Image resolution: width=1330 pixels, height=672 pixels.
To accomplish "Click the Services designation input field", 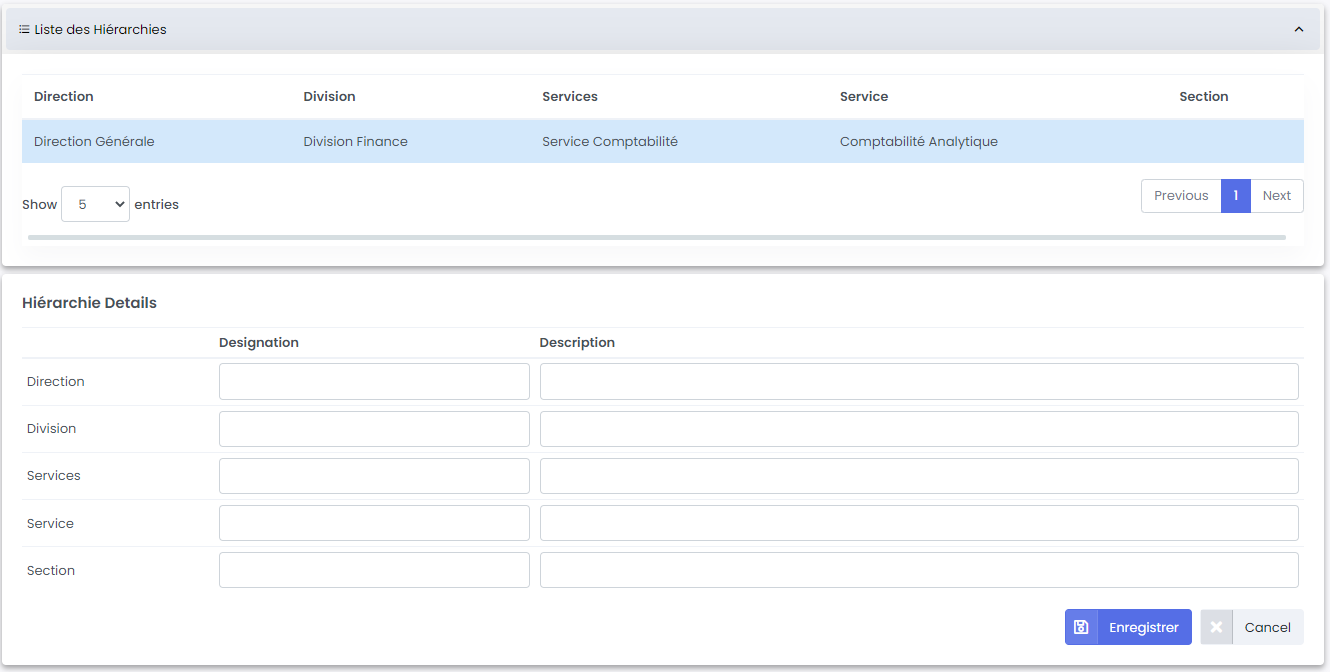I will (374, 476).
